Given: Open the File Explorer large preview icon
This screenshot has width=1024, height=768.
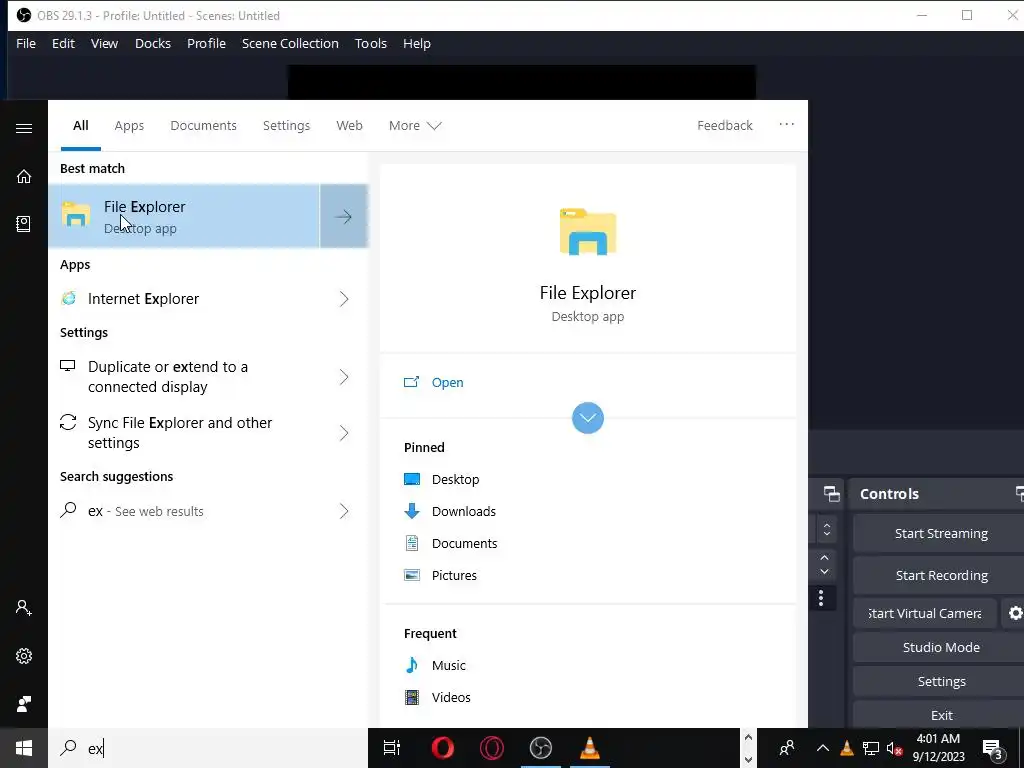Looking at the screenshot, I should pos(588,232).
